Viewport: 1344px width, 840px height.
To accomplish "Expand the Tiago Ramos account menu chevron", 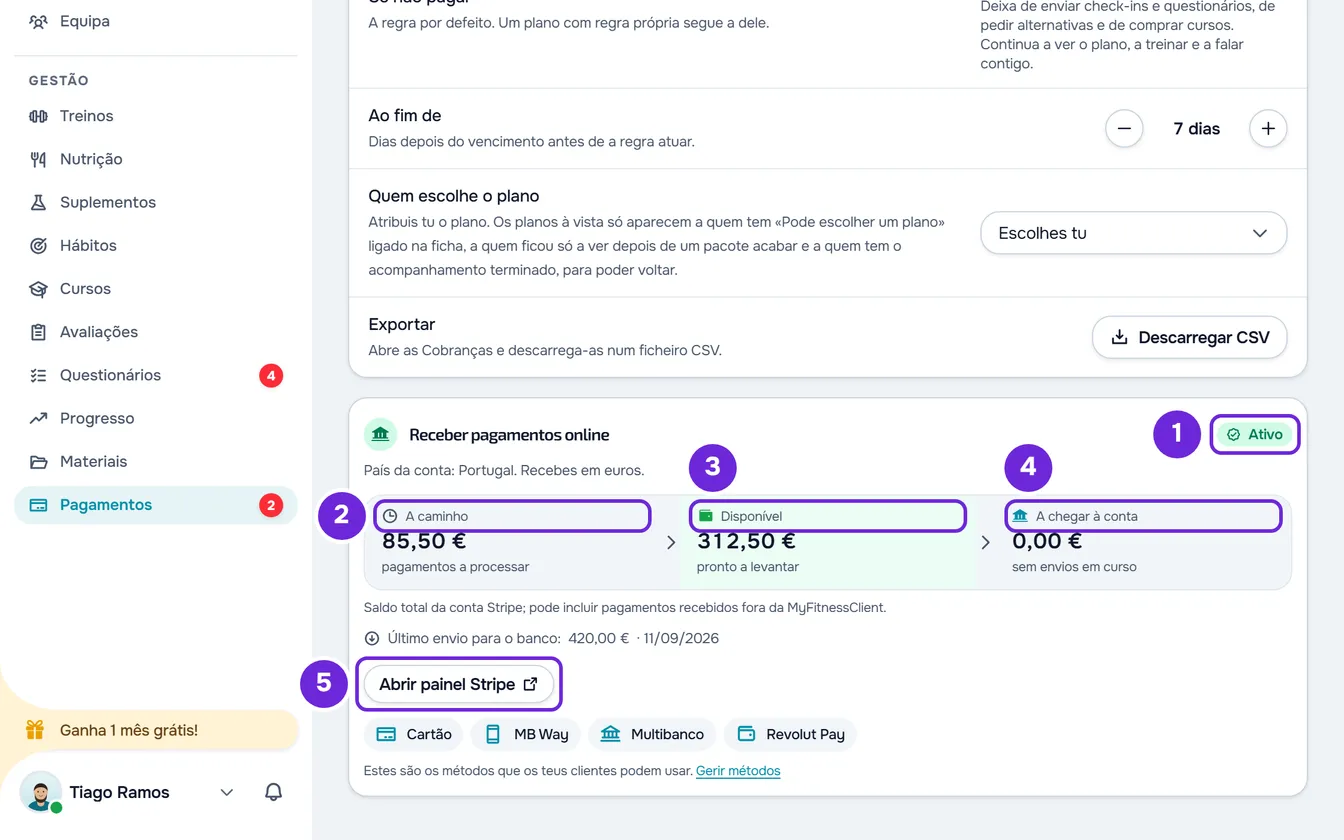I will pyautogui.click(x=227, y=792).
